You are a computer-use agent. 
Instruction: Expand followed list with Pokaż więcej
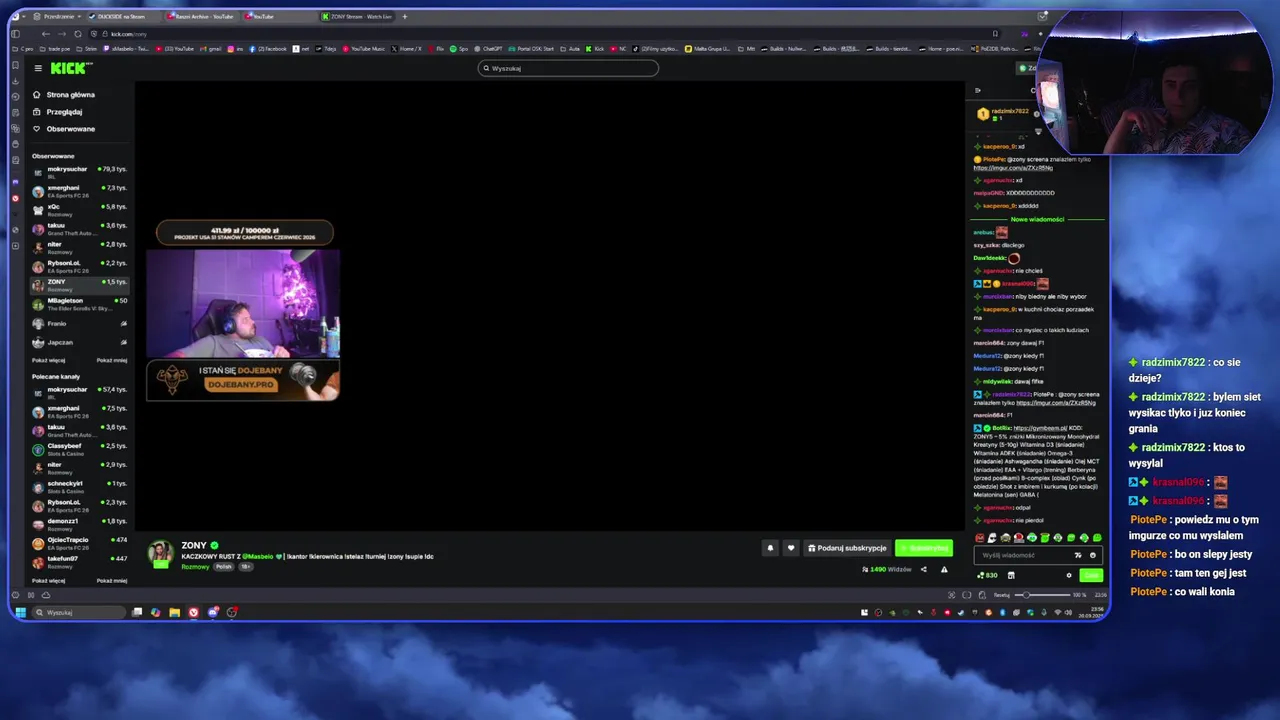pyautogui.click(x=48, y=360)
